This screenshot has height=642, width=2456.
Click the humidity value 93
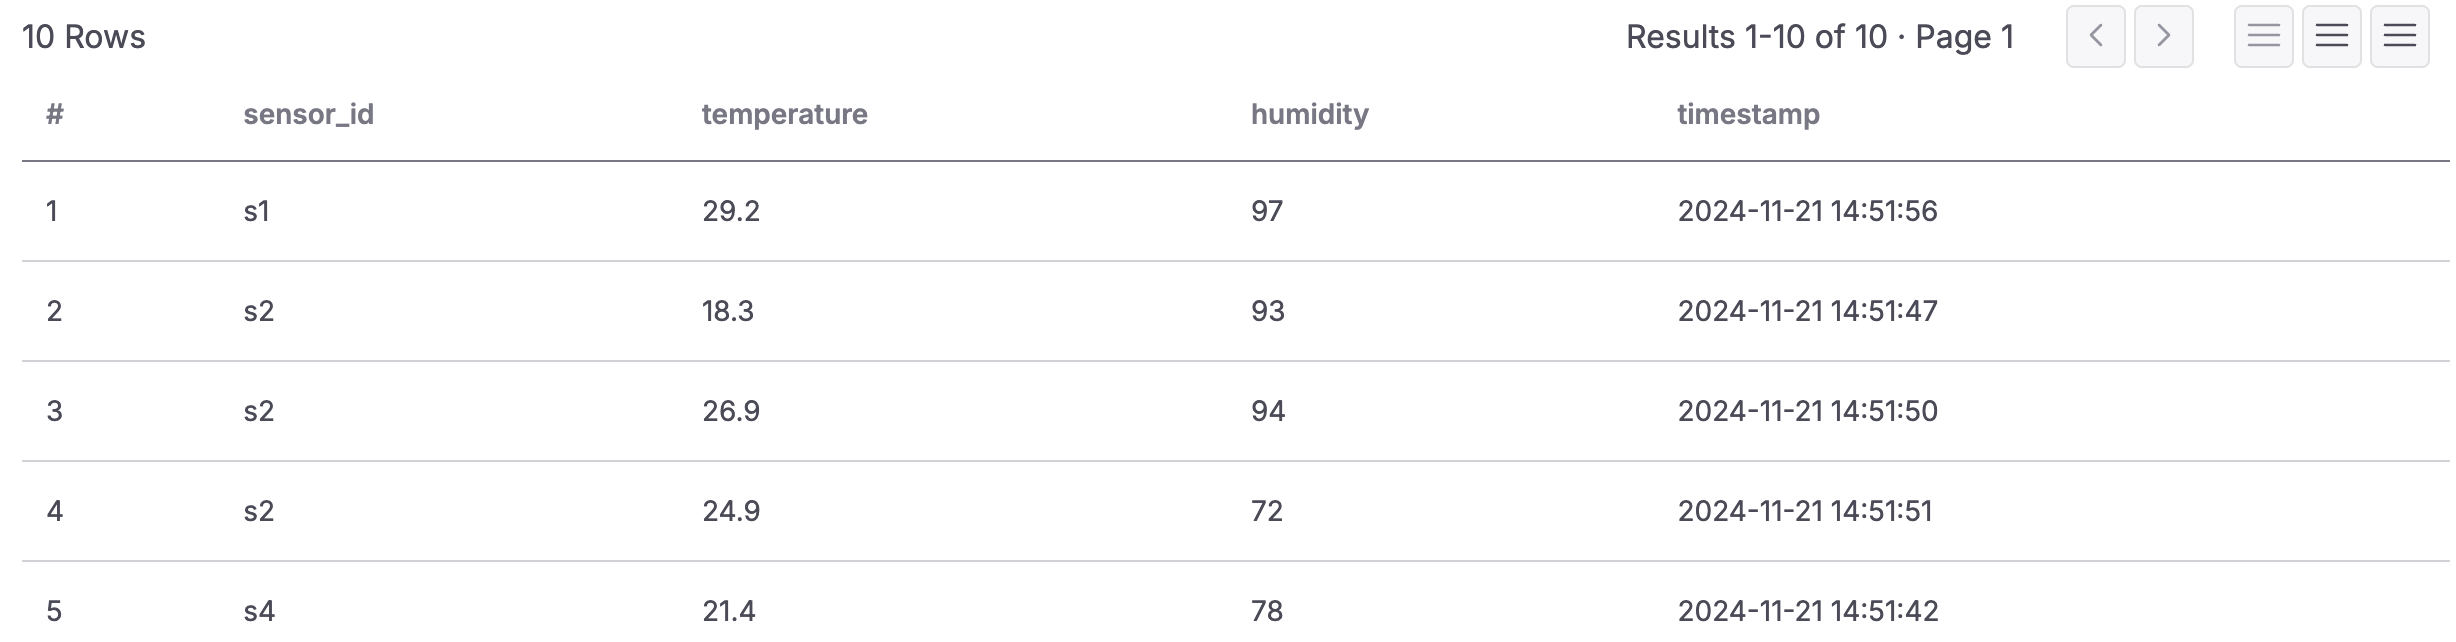1266,311
